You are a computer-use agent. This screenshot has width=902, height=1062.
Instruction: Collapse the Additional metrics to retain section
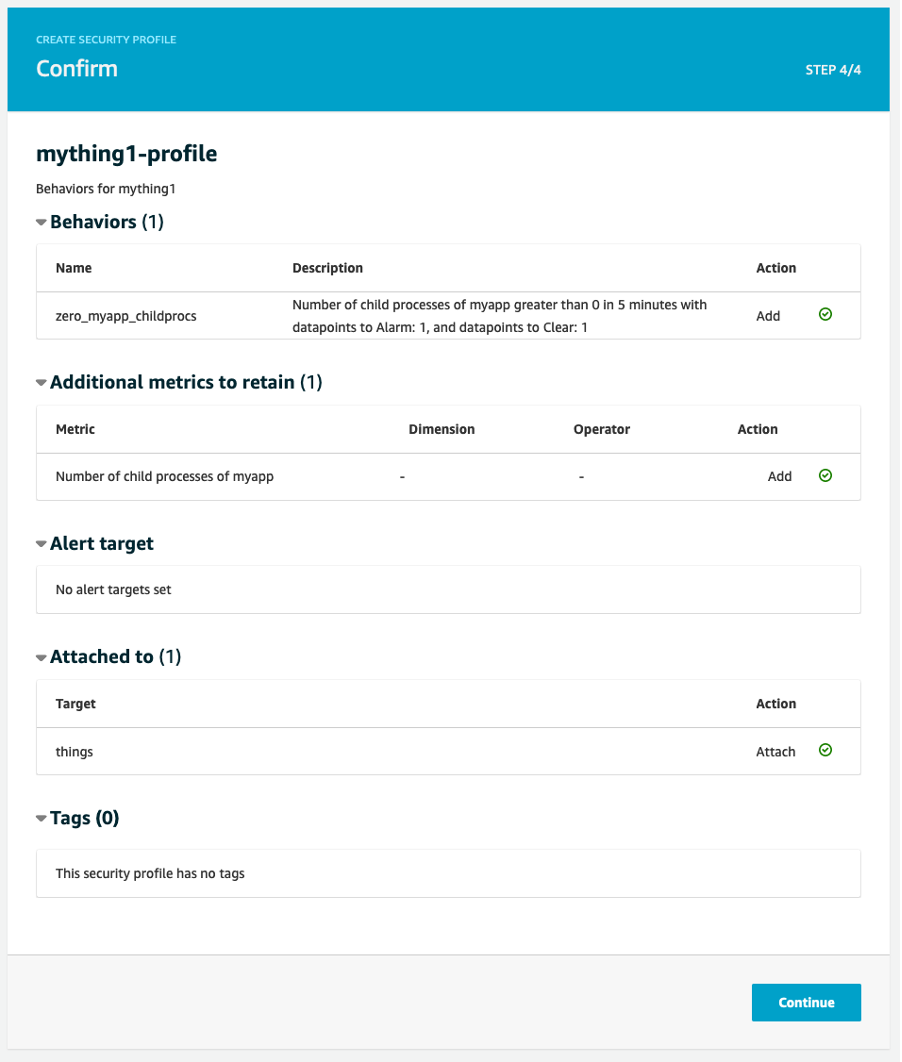click(41, 383)
